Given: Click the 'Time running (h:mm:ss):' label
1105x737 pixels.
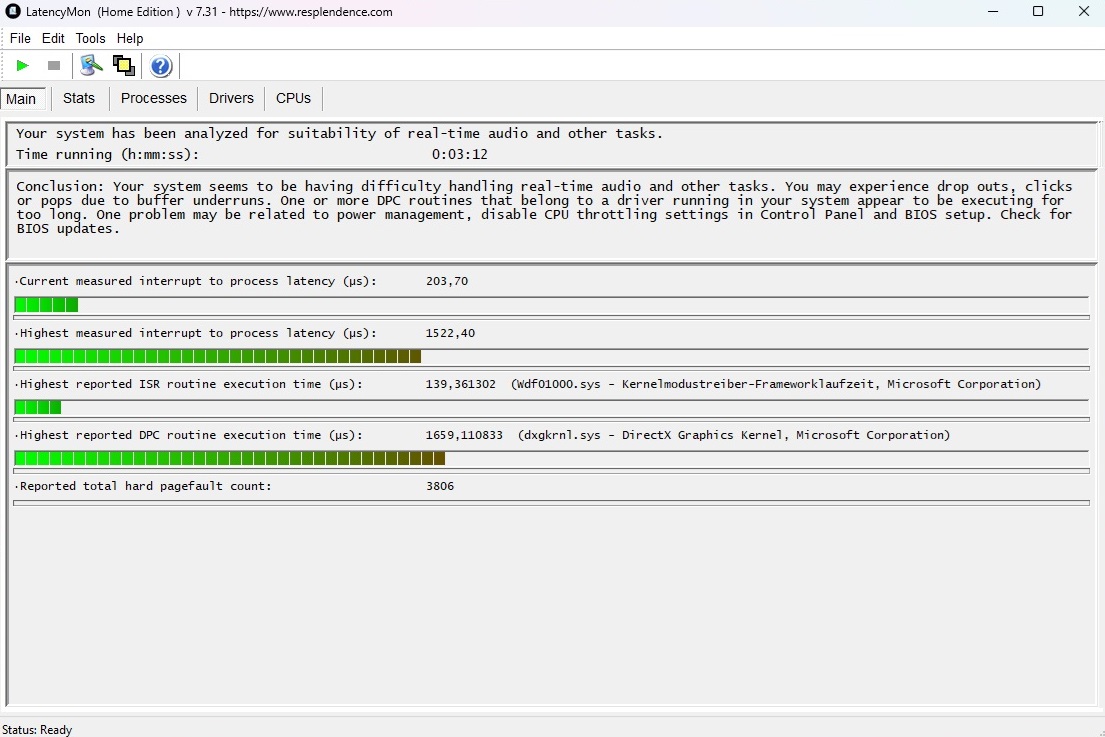Looking at the screenshot, I should tap(107, 154).
